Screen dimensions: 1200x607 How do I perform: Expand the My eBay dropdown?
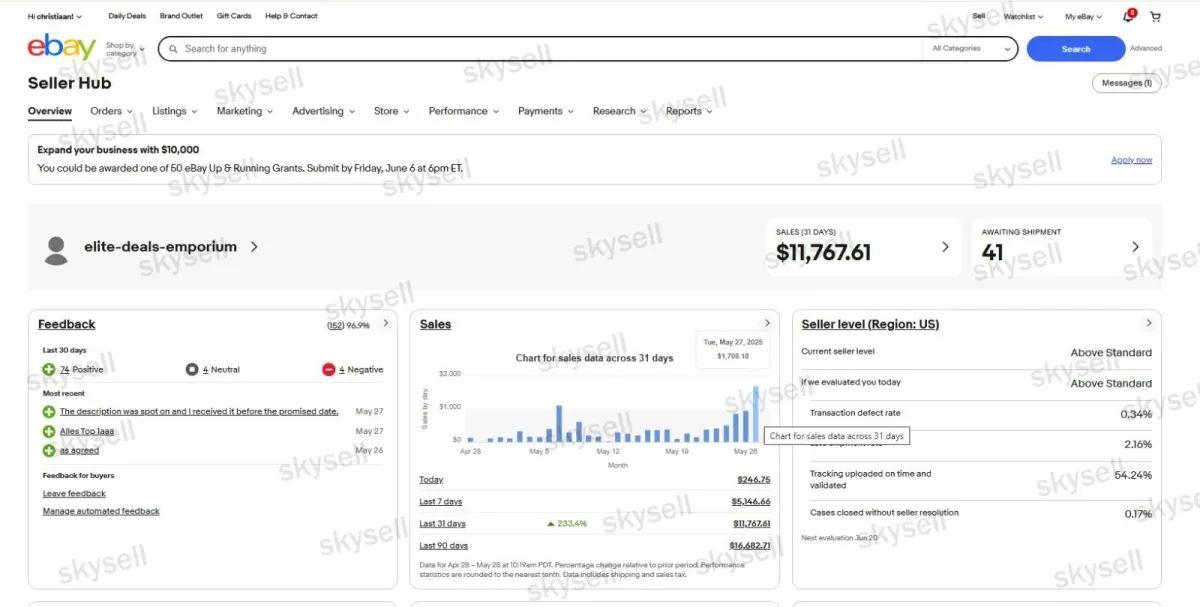[1084, 17]
